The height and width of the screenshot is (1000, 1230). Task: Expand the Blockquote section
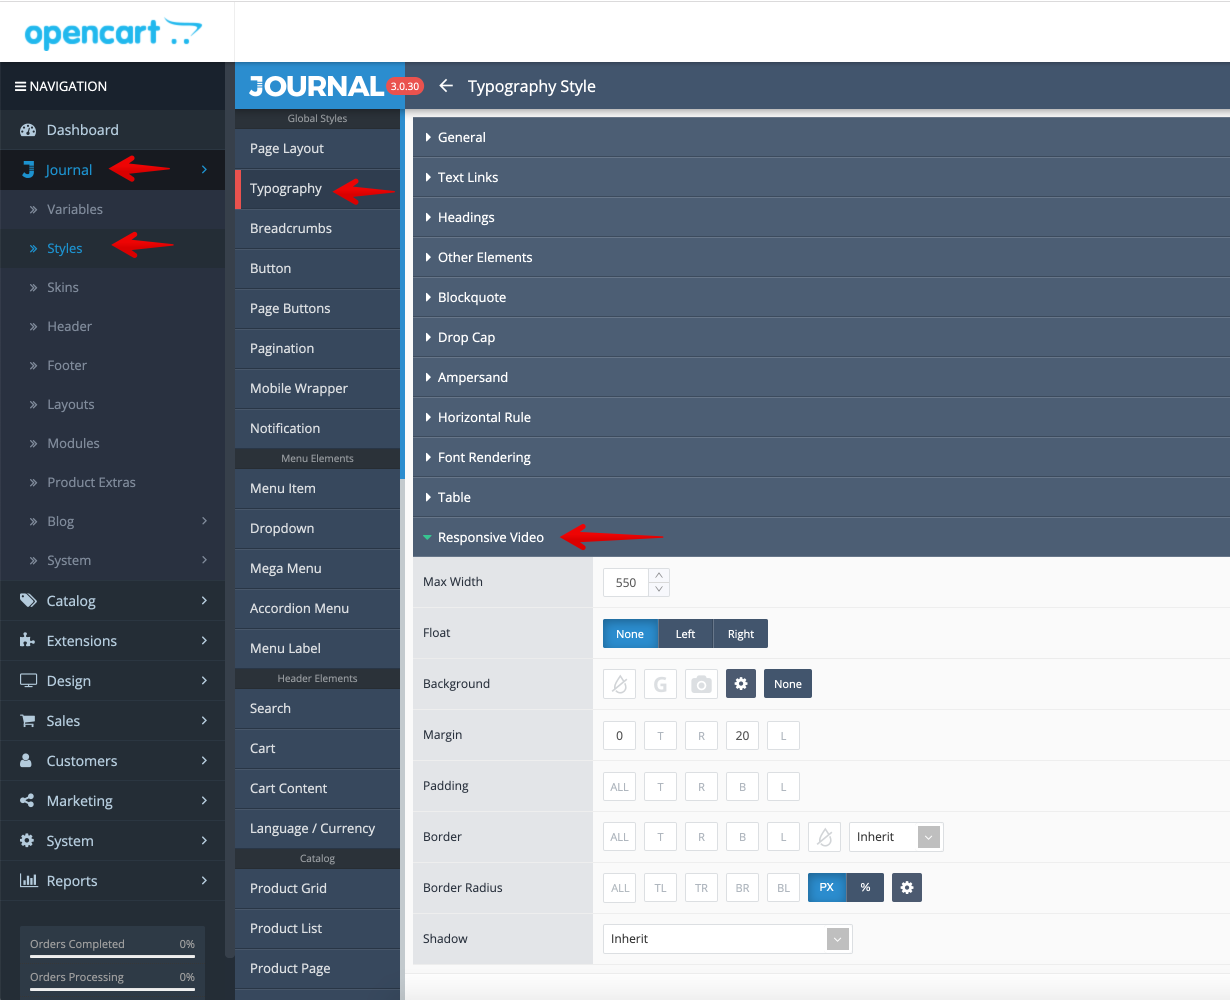pyautogui.click(x=821, y=297)
